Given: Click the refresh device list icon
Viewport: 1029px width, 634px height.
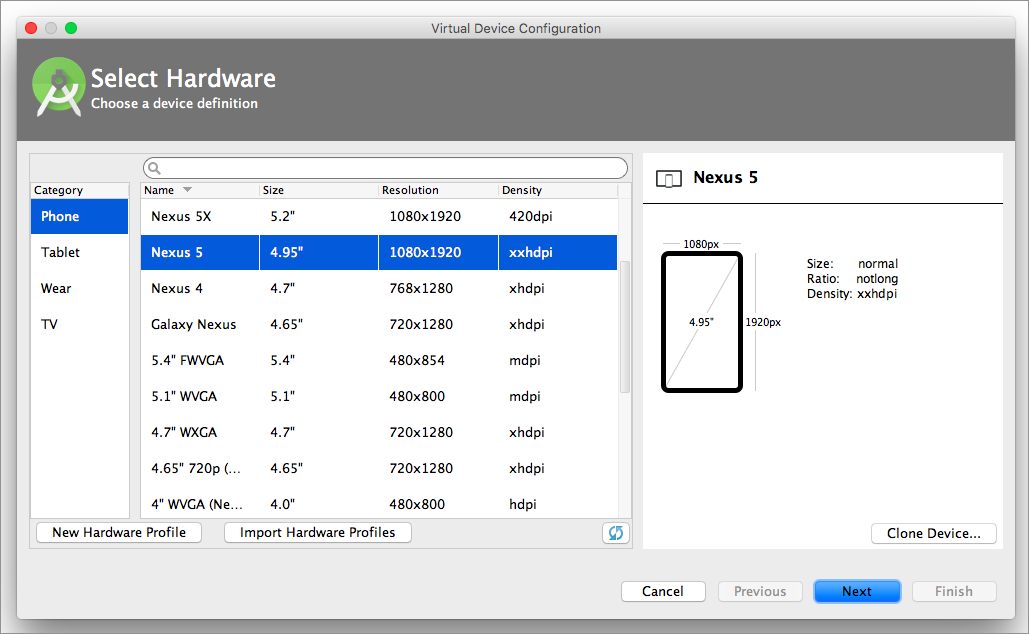Looking at the screenshot, I should 615,533.
